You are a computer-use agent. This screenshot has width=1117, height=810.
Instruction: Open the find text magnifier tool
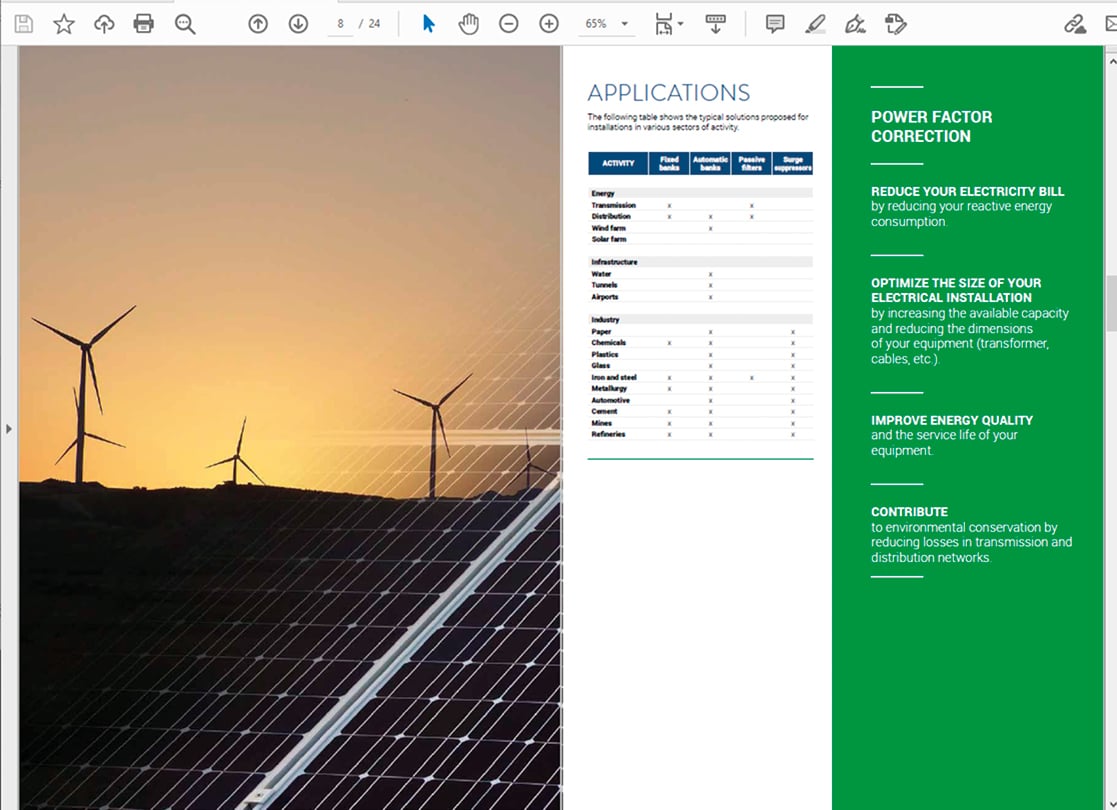pos(185,24)
